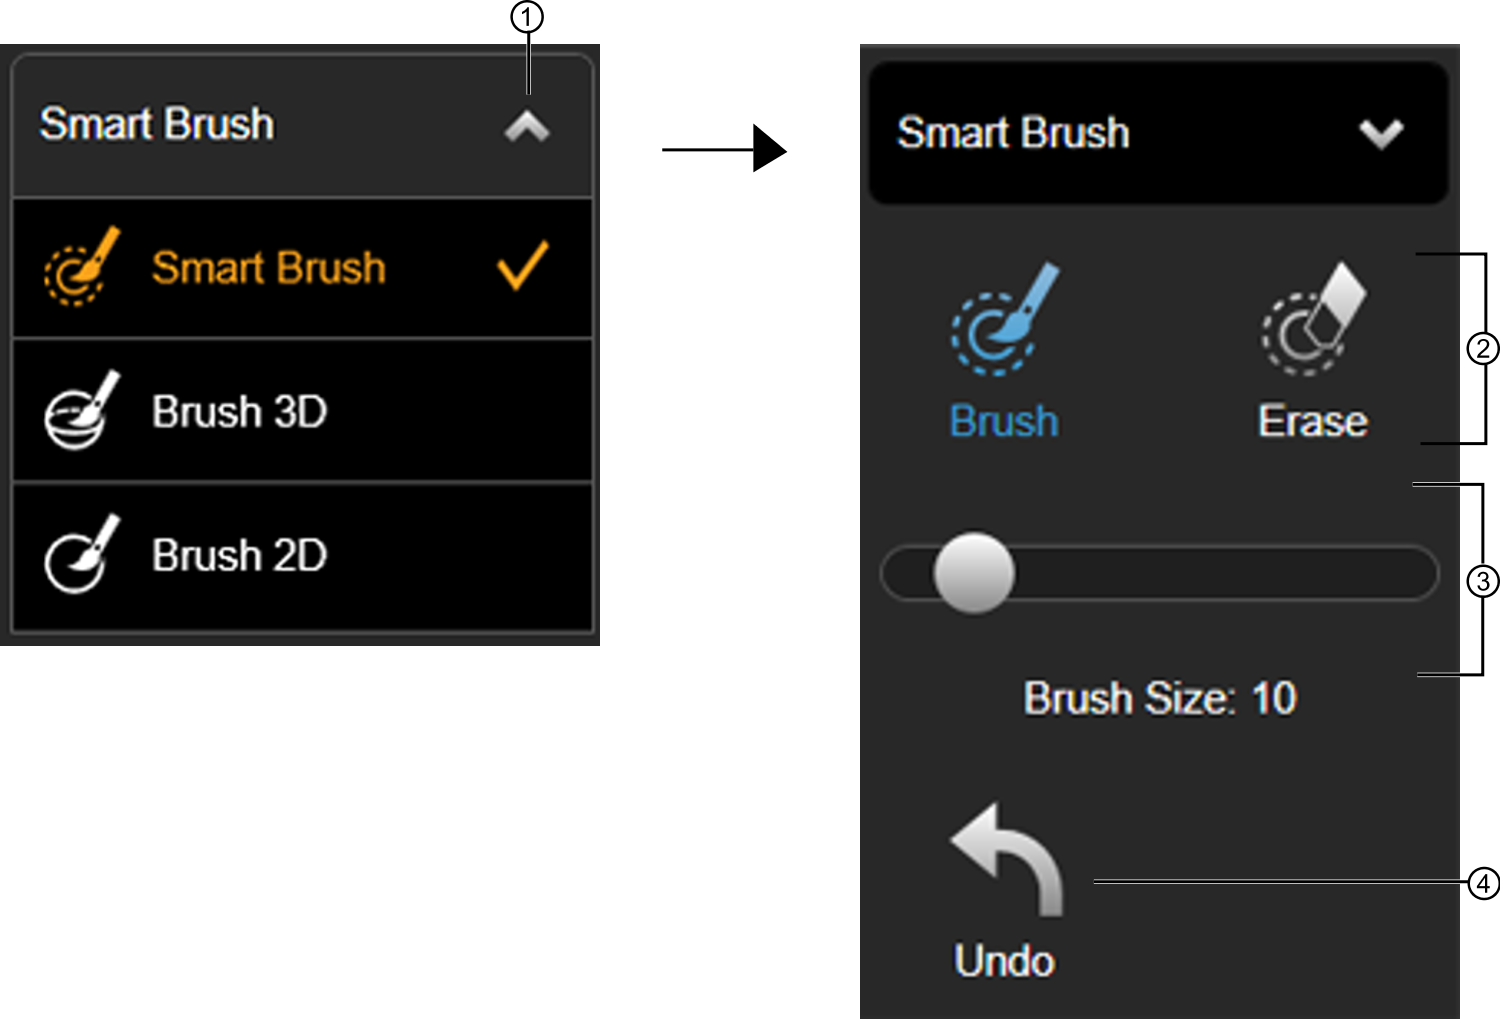Switch to the Erase tool icon
This screenshot has width=1500, height=1019.
pyautogui.click(x=1313, y=319)
